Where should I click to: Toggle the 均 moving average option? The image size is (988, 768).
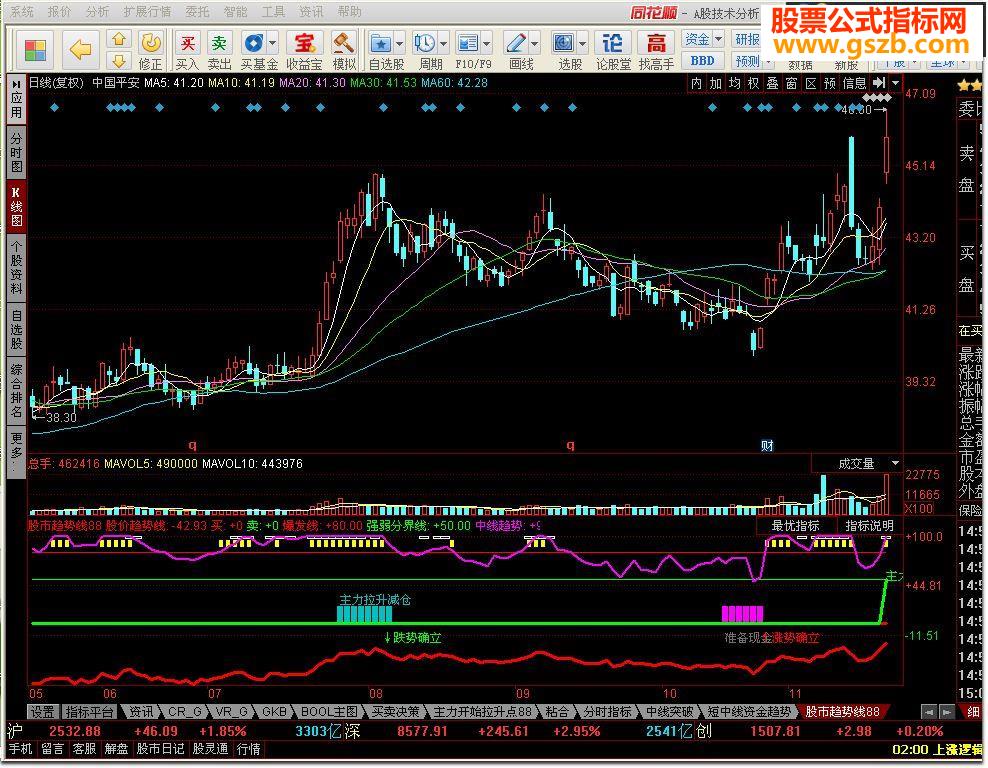[x=734, y=83]
